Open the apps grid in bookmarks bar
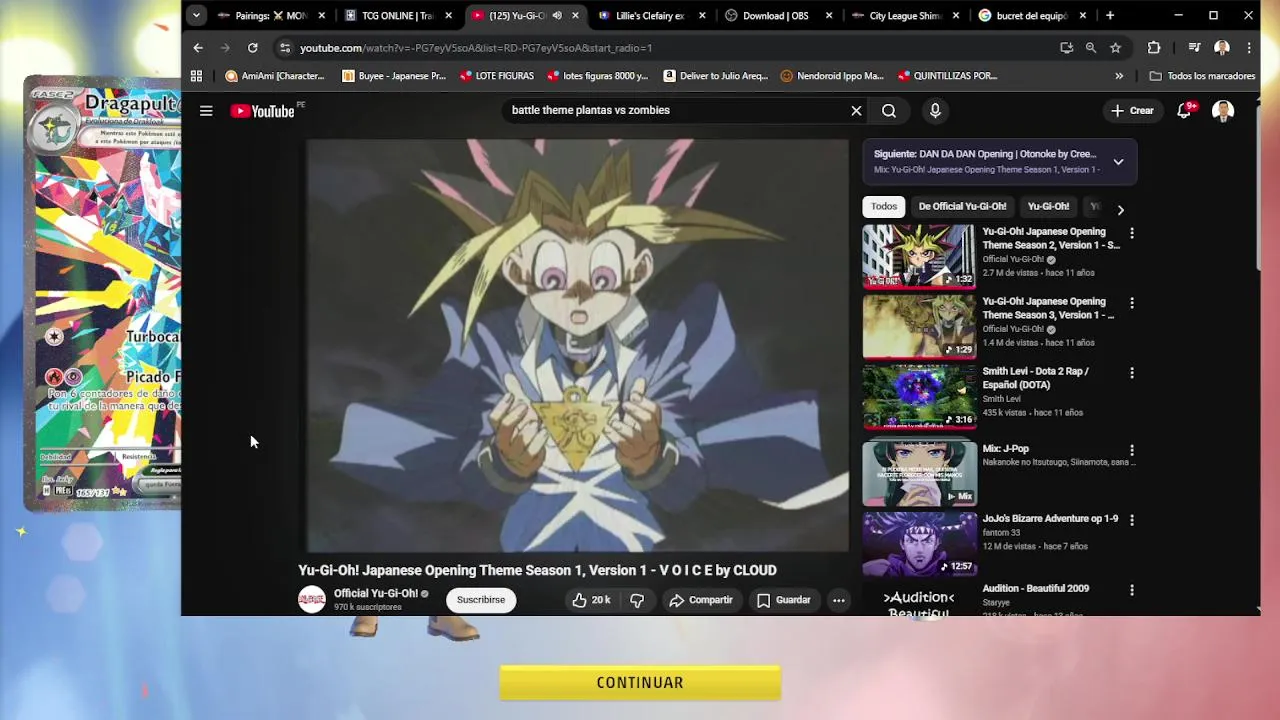Screen dimensions: 1280x720 tap(196, 76)
